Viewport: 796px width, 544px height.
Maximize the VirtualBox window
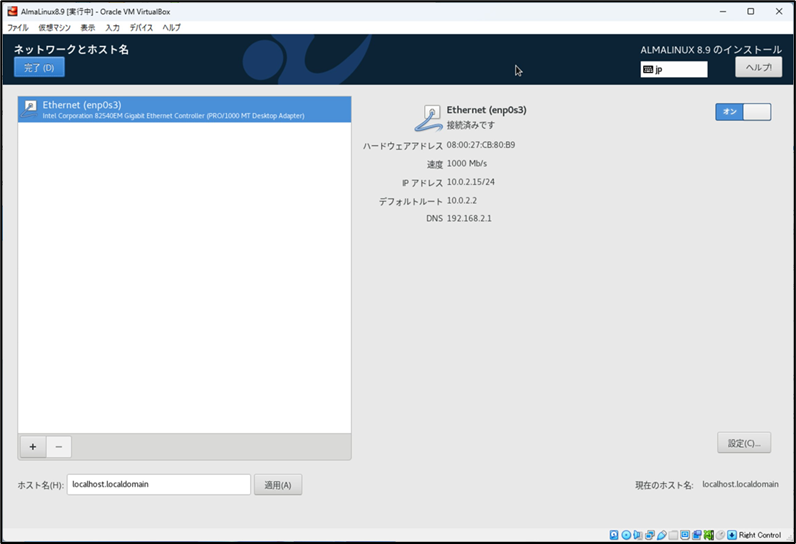pos(750,11)
